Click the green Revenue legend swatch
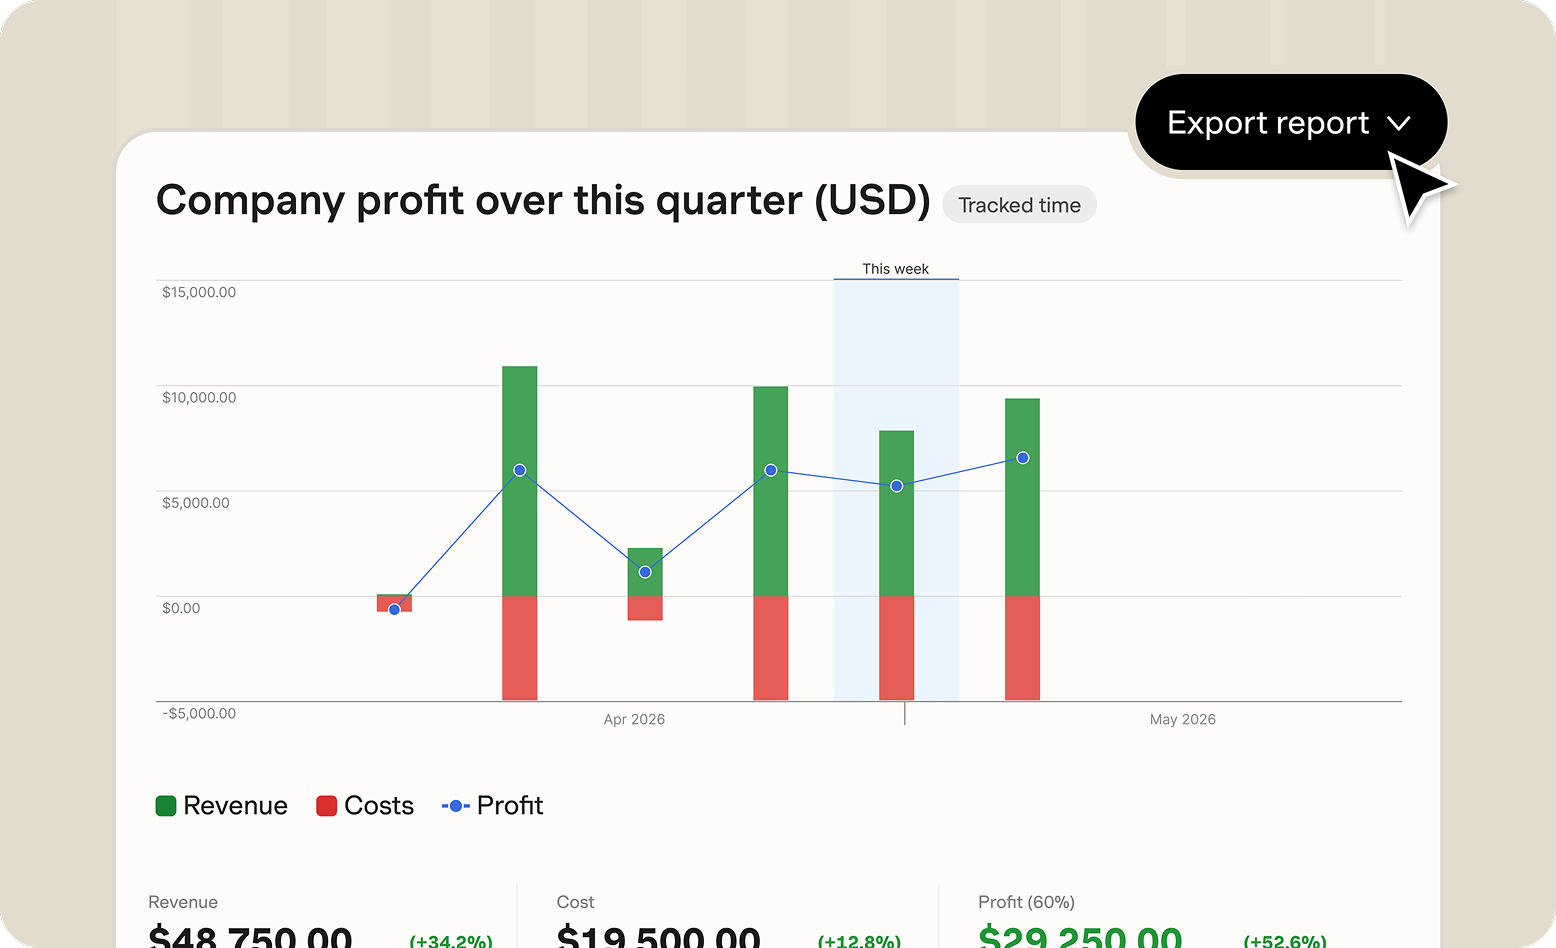Viewport: 1556px width, 948px height. pyautogui.click(x=165, y=805)
